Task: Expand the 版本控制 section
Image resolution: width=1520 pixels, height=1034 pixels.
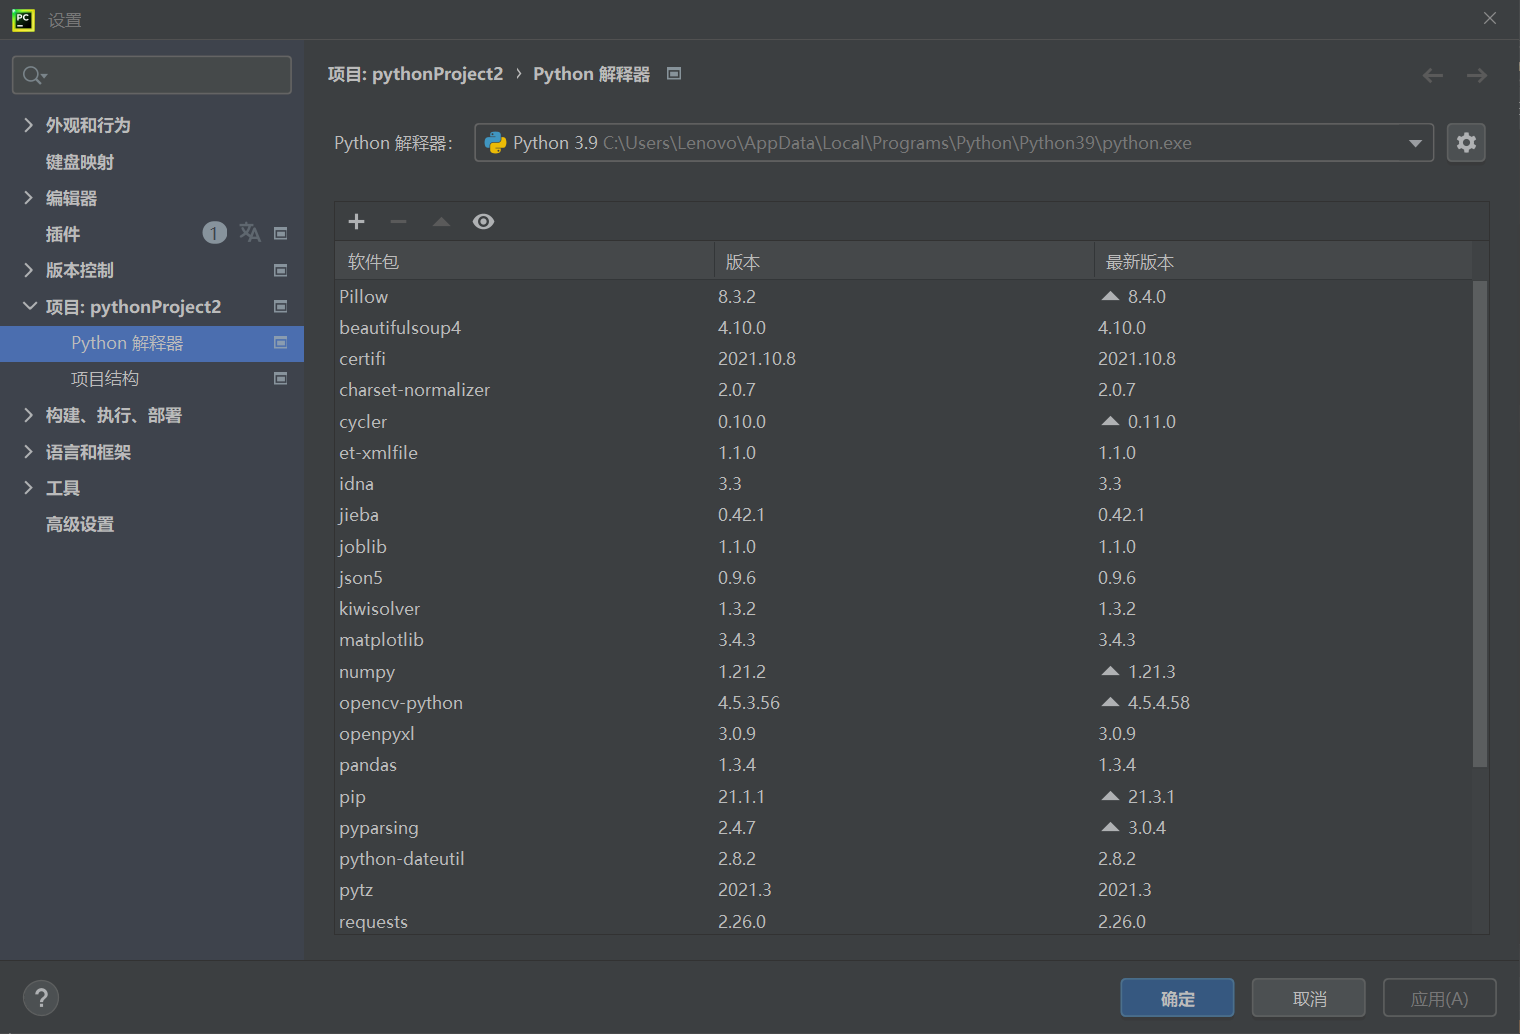Action: pos(29,270)
